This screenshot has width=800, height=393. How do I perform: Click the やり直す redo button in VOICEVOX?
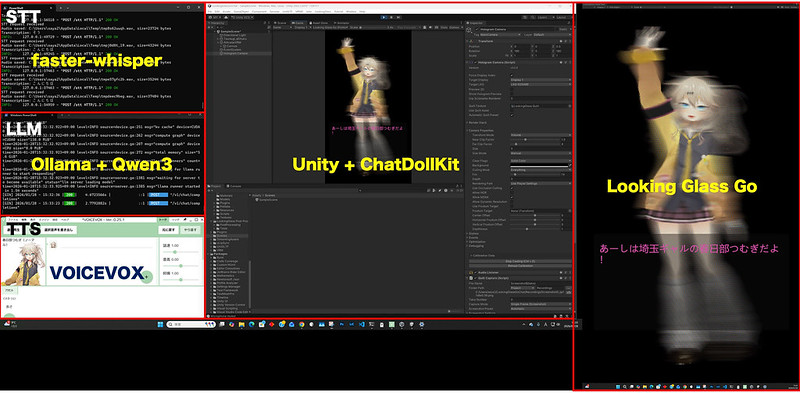click(x=190, y=230)
